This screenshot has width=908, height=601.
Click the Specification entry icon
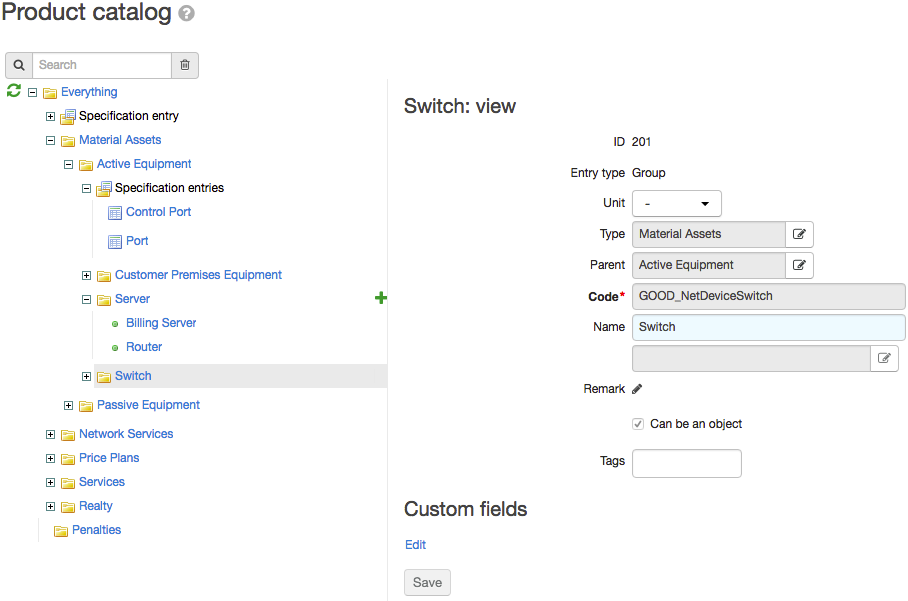[x=68, y=116]
